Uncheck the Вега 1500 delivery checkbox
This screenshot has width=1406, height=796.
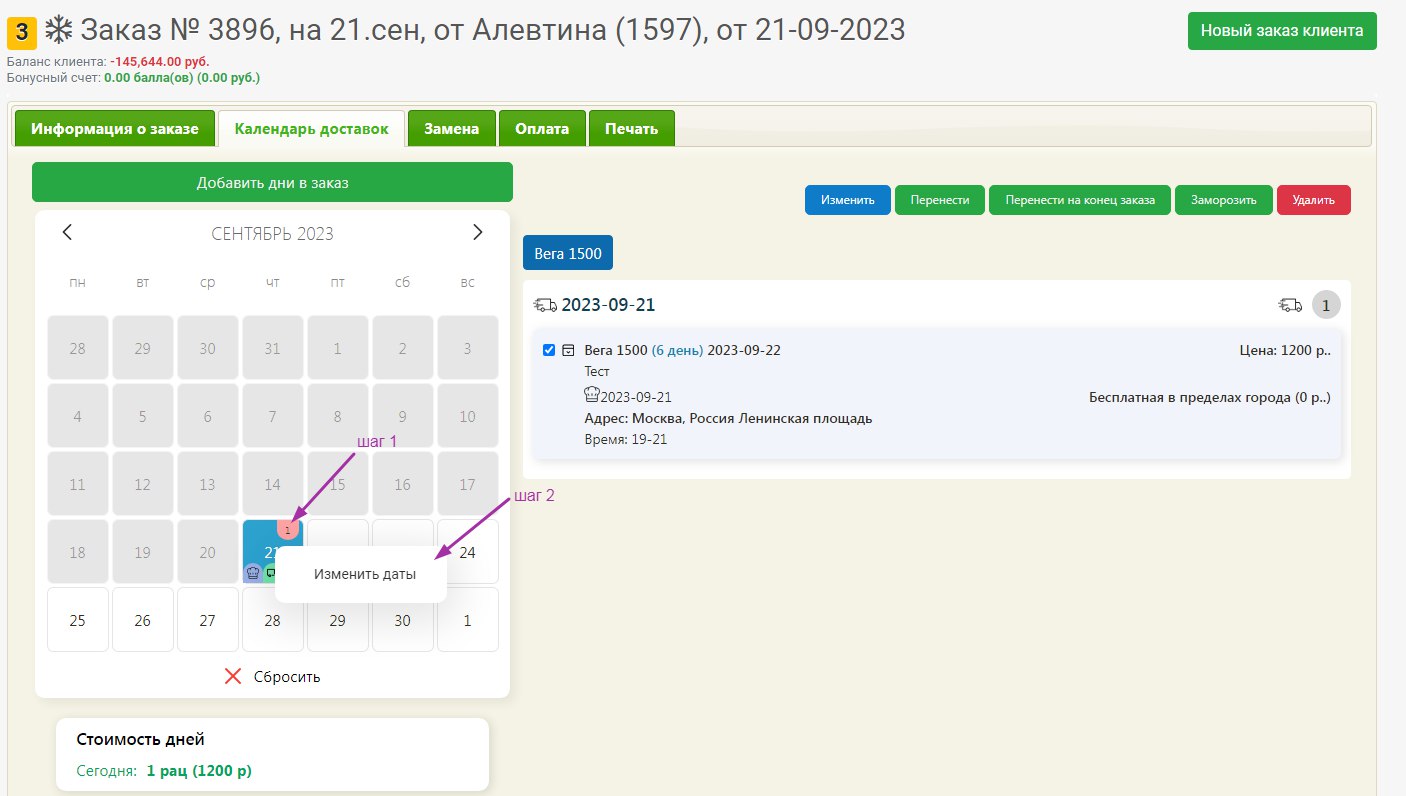tap(548, 350)
